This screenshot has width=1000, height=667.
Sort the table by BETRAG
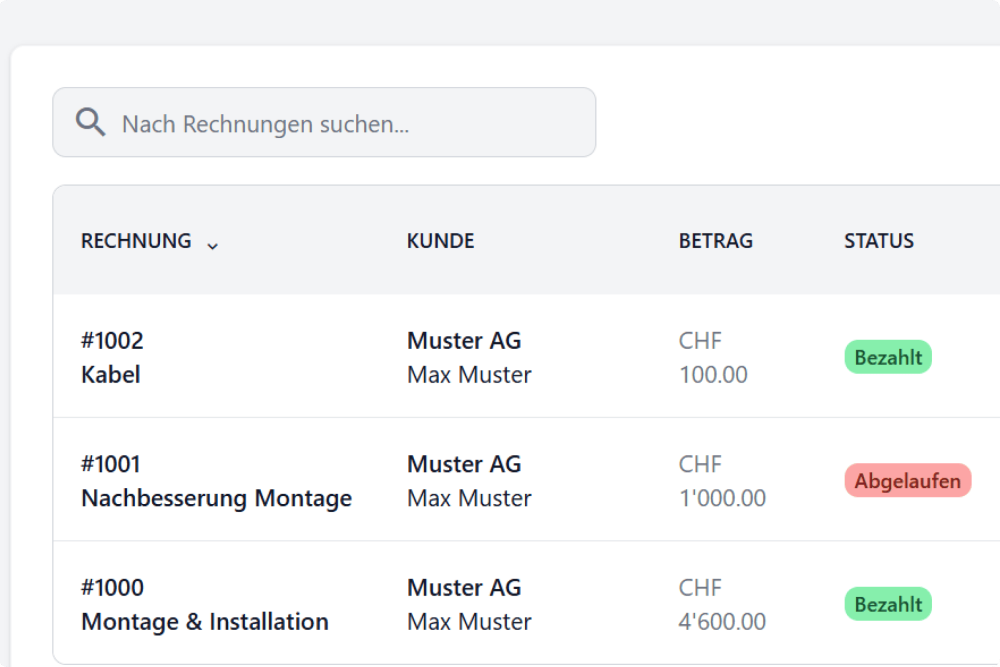click(x=715, y=241)
